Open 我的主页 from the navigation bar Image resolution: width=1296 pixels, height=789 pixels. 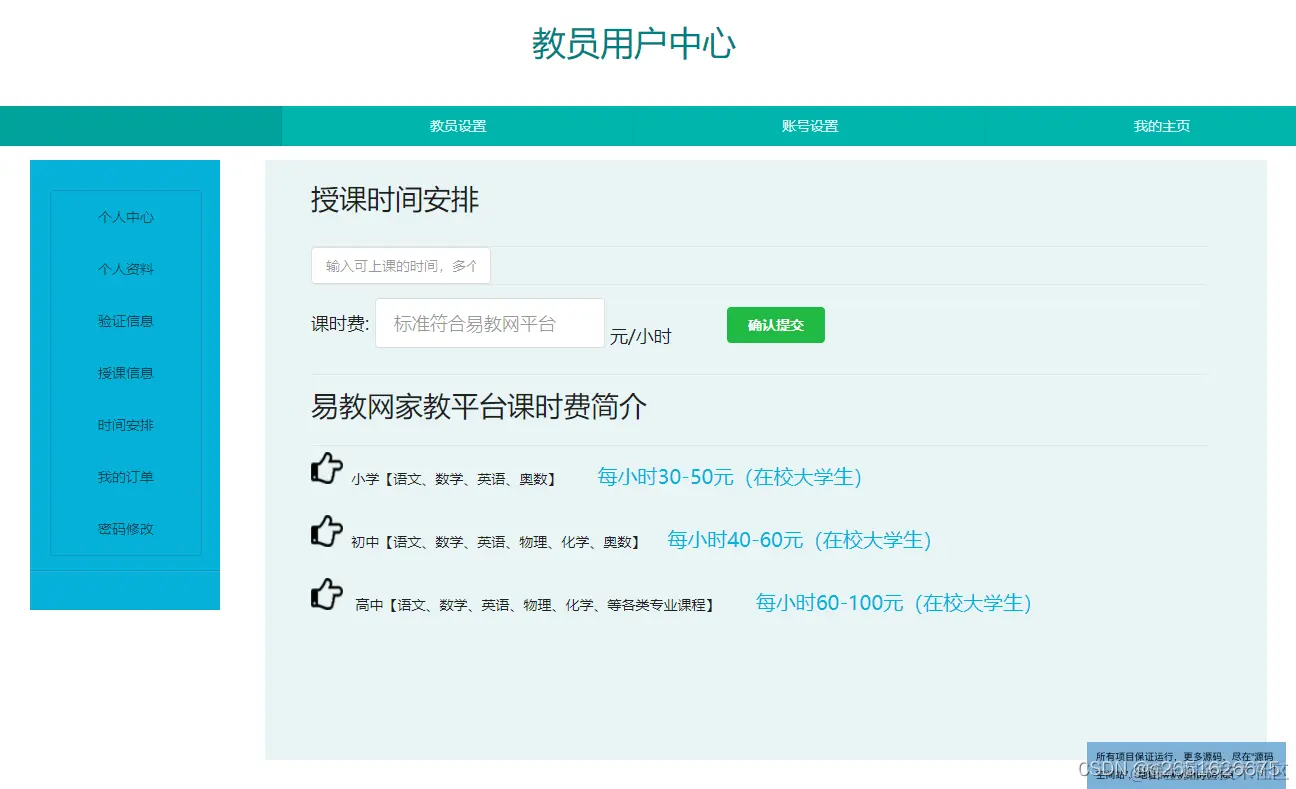[x=1161, y=126]
